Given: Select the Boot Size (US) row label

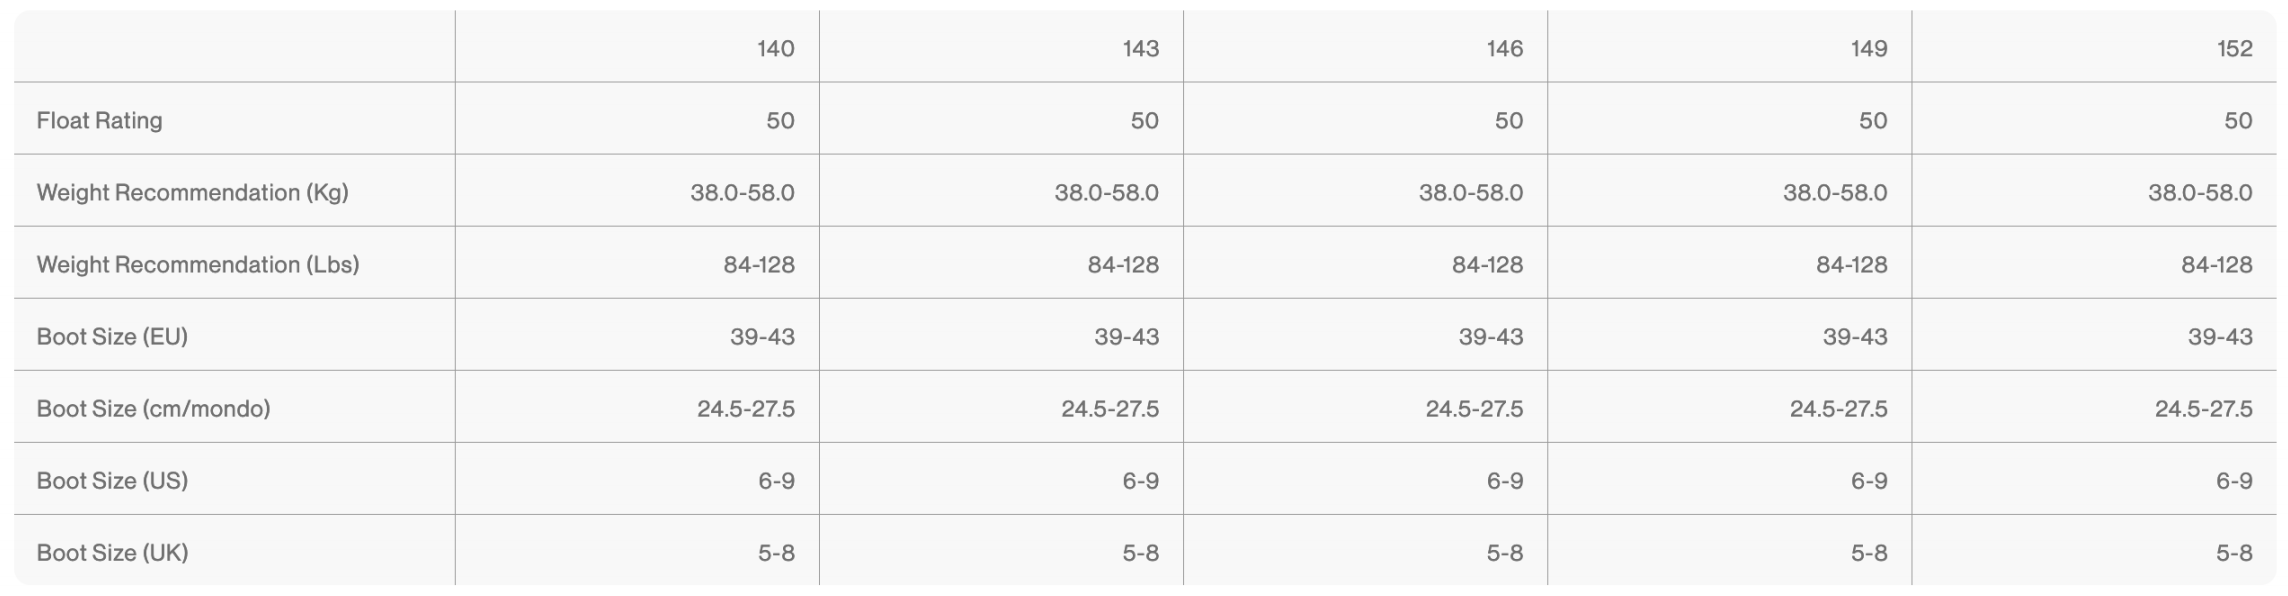Looking at the screenshot, I should coord(112,480).
